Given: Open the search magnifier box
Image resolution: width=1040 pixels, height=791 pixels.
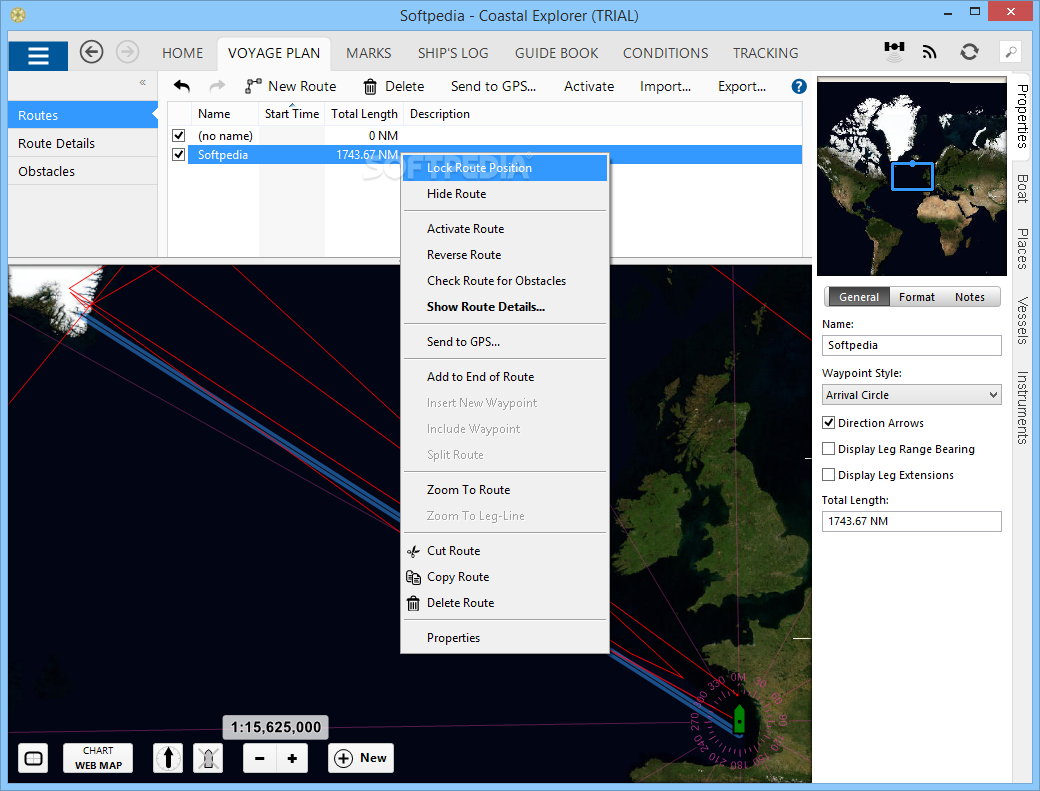Looking at the screenshot, I should click(1011, 52).
